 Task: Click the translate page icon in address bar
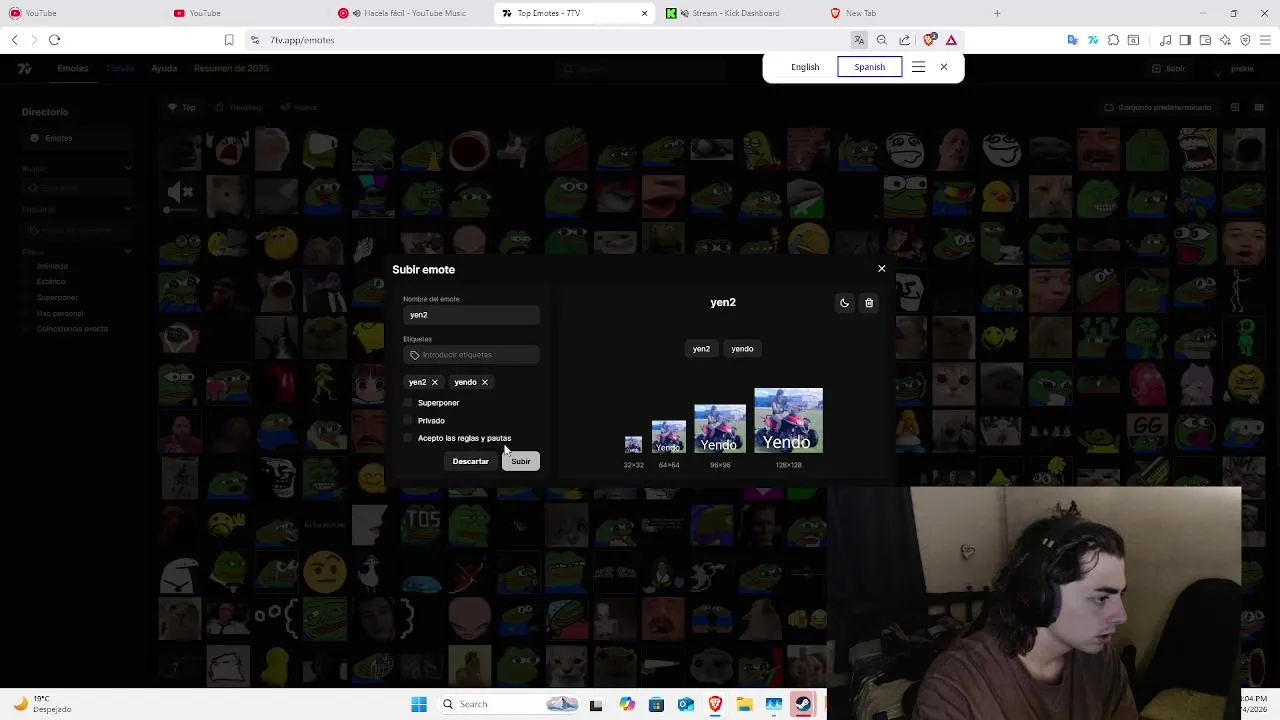(858, 40)
